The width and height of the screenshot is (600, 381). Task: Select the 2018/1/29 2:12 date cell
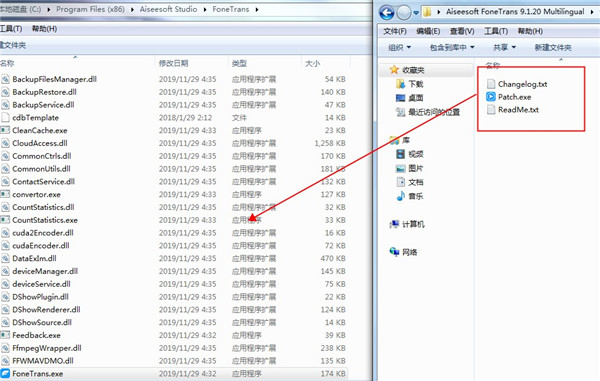[185, 117]
